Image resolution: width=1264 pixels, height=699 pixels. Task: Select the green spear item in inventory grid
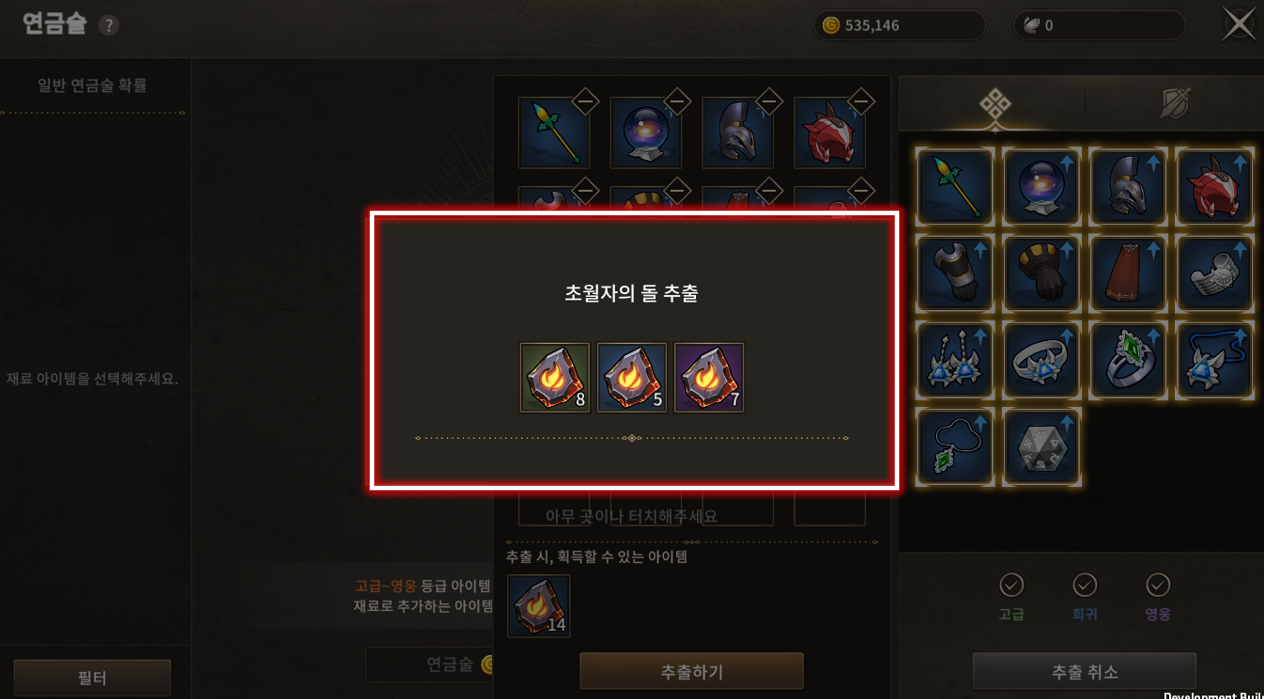coord(955,186)
